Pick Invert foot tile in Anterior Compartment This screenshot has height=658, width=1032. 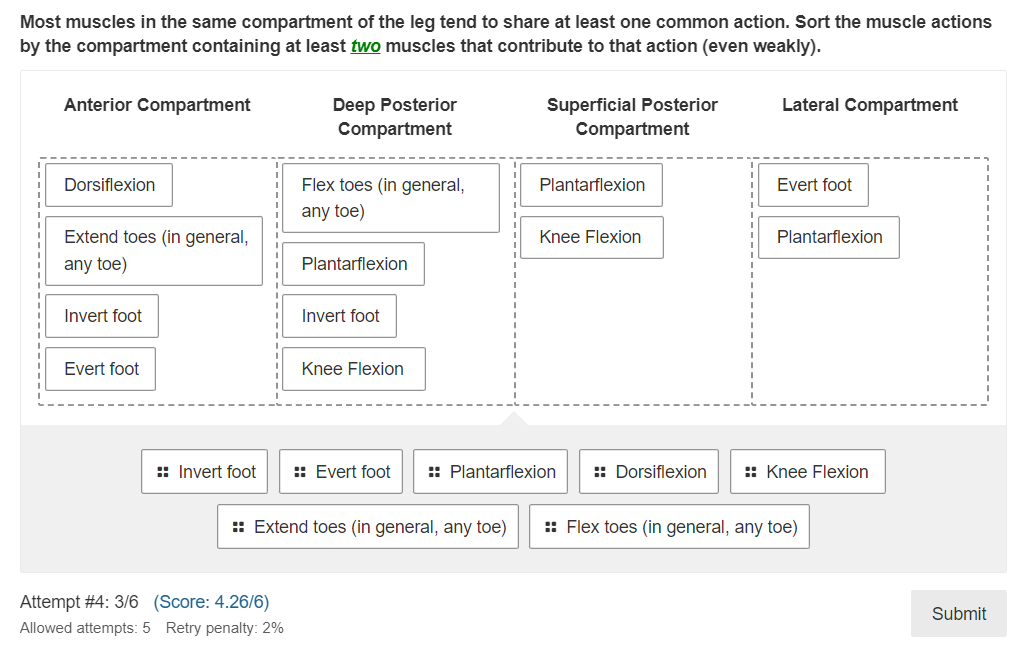coord(102,316)
